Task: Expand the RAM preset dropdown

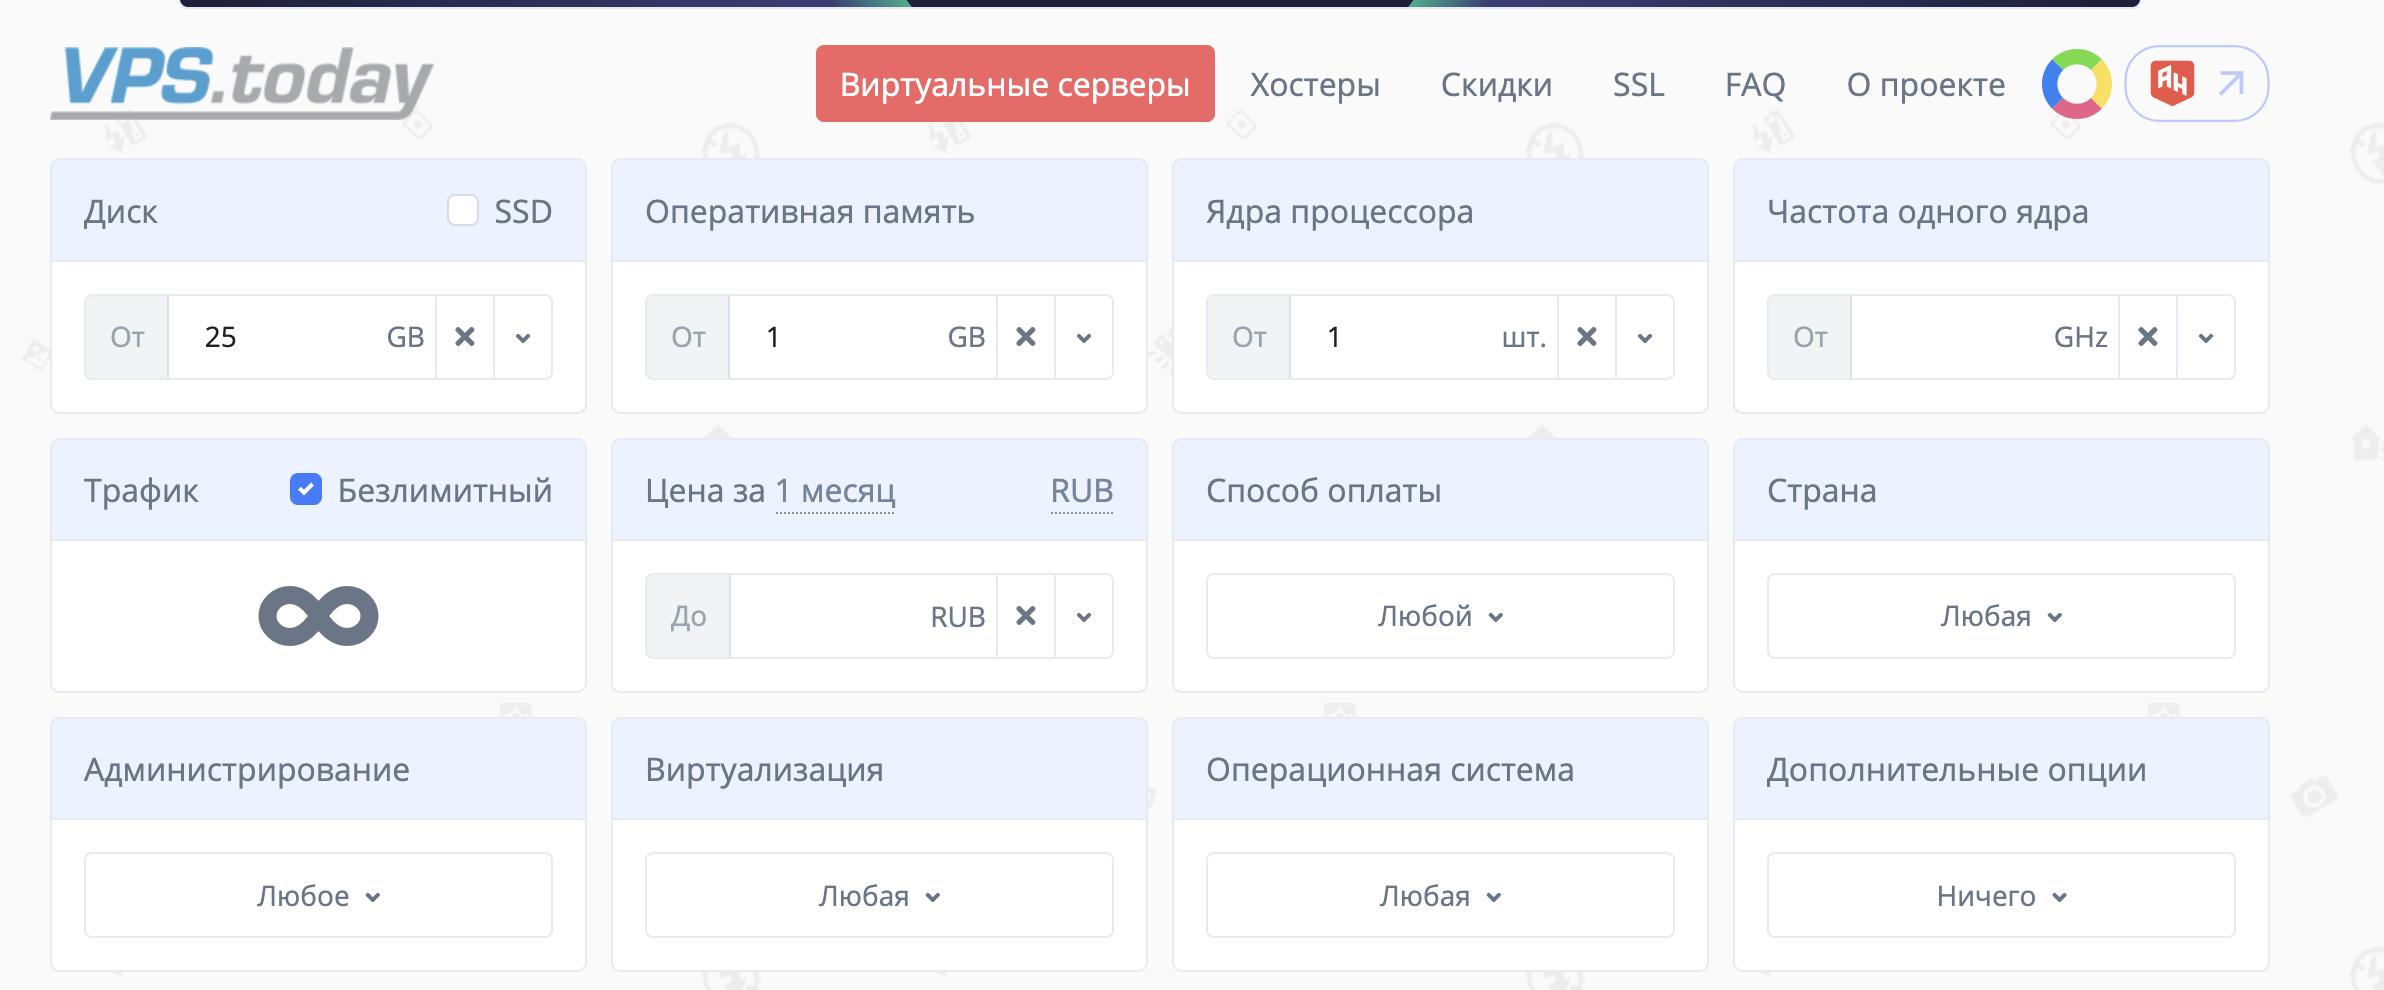Action: (x=1084, y=337)
